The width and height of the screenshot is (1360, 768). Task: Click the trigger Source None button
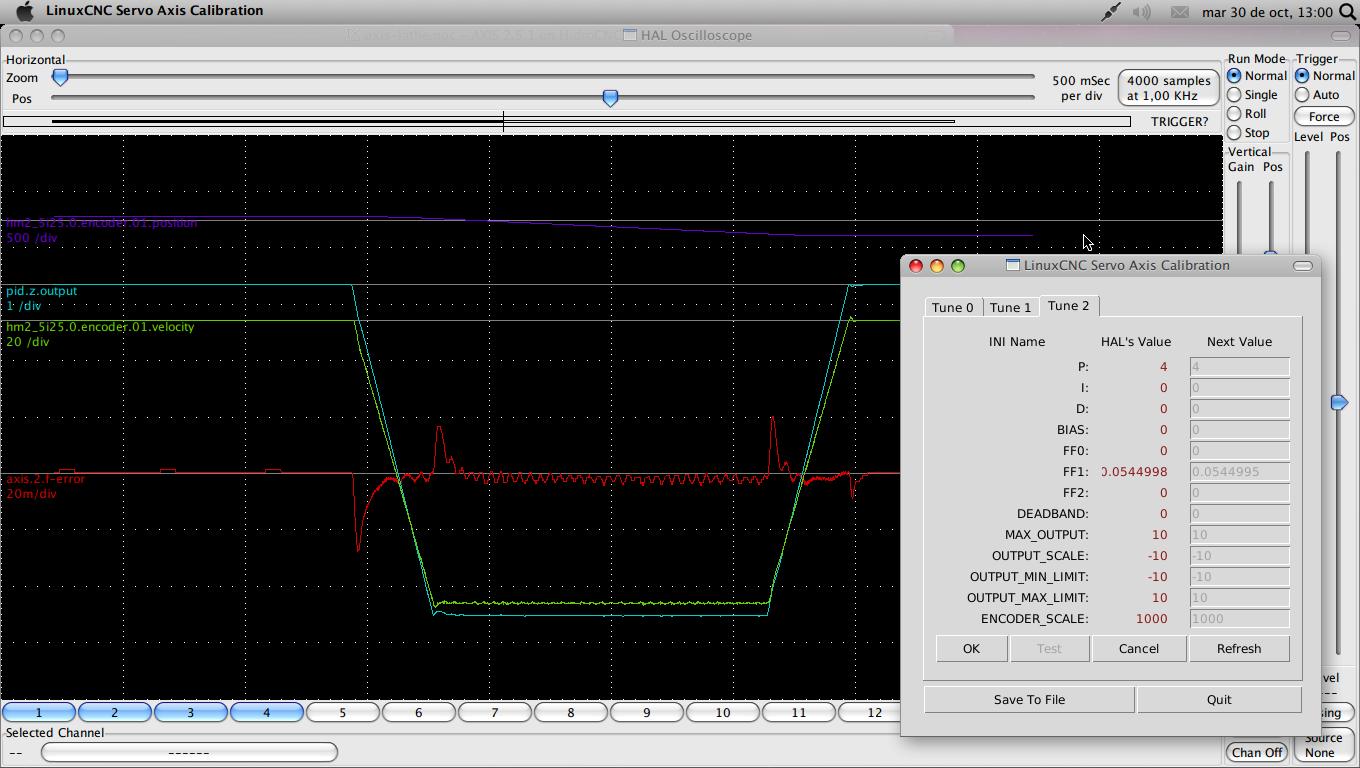click(1324, 745)
